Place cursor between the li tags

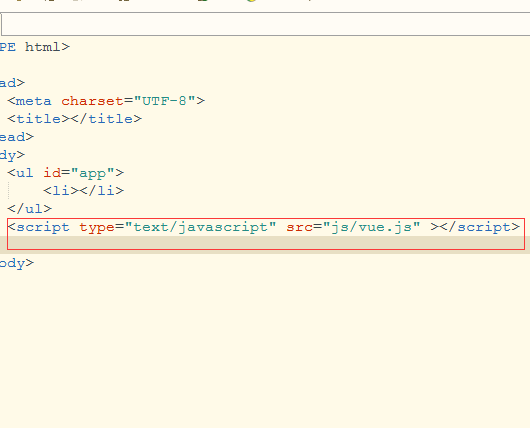[x=79, y=191]
